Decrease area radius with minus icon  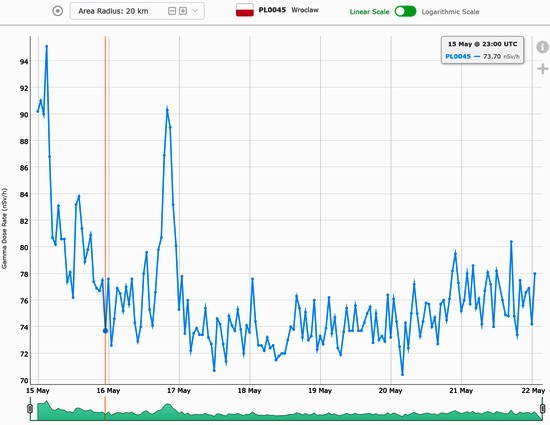point(172,11)
